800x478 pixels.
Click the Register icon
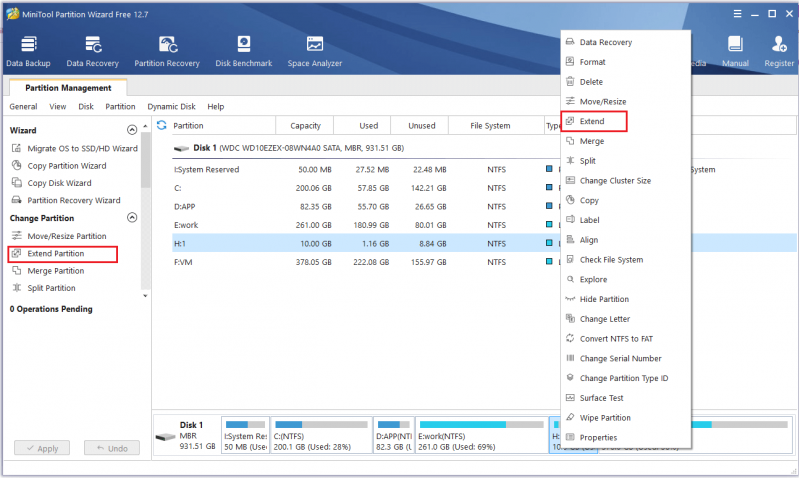[x=779, y=52]
